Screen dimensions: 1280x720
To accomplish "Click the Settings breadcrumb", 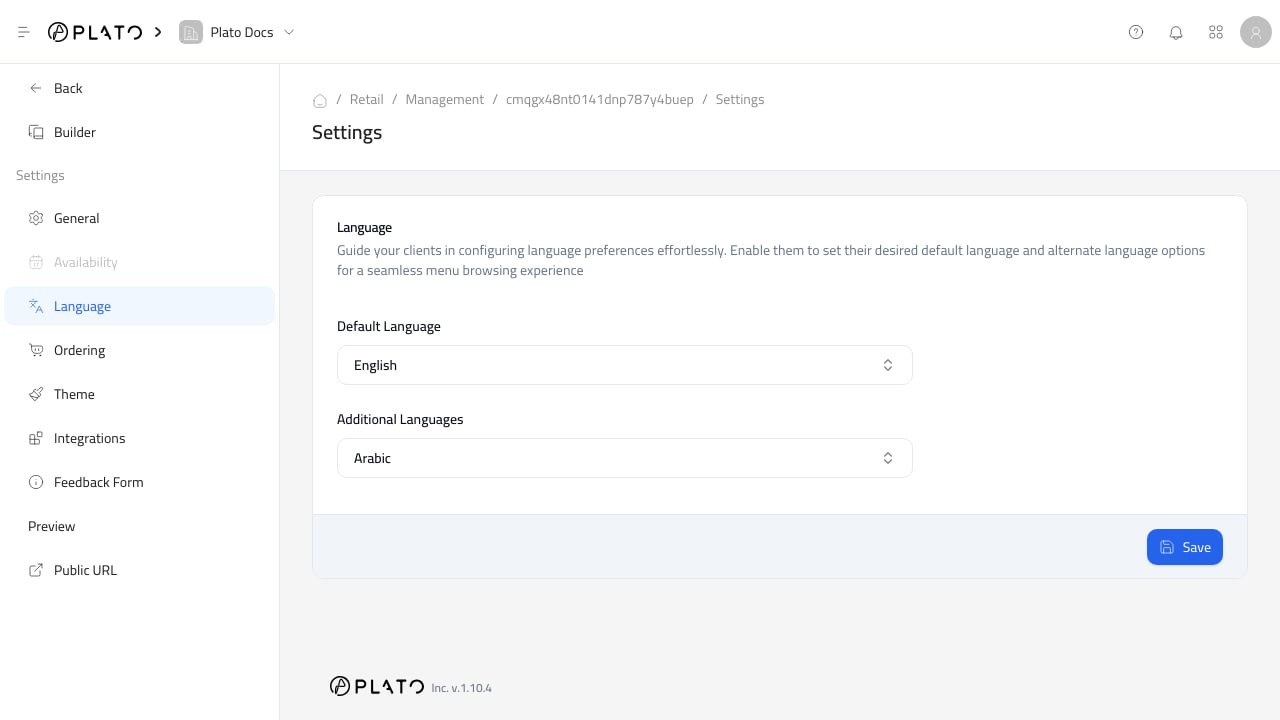I will point(740,99).
